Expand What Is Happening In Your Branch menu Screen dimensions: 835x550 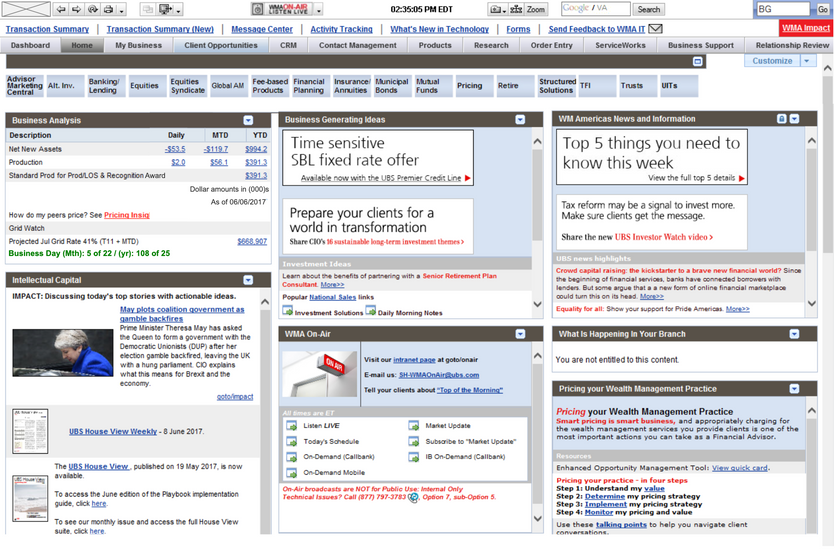795,334
